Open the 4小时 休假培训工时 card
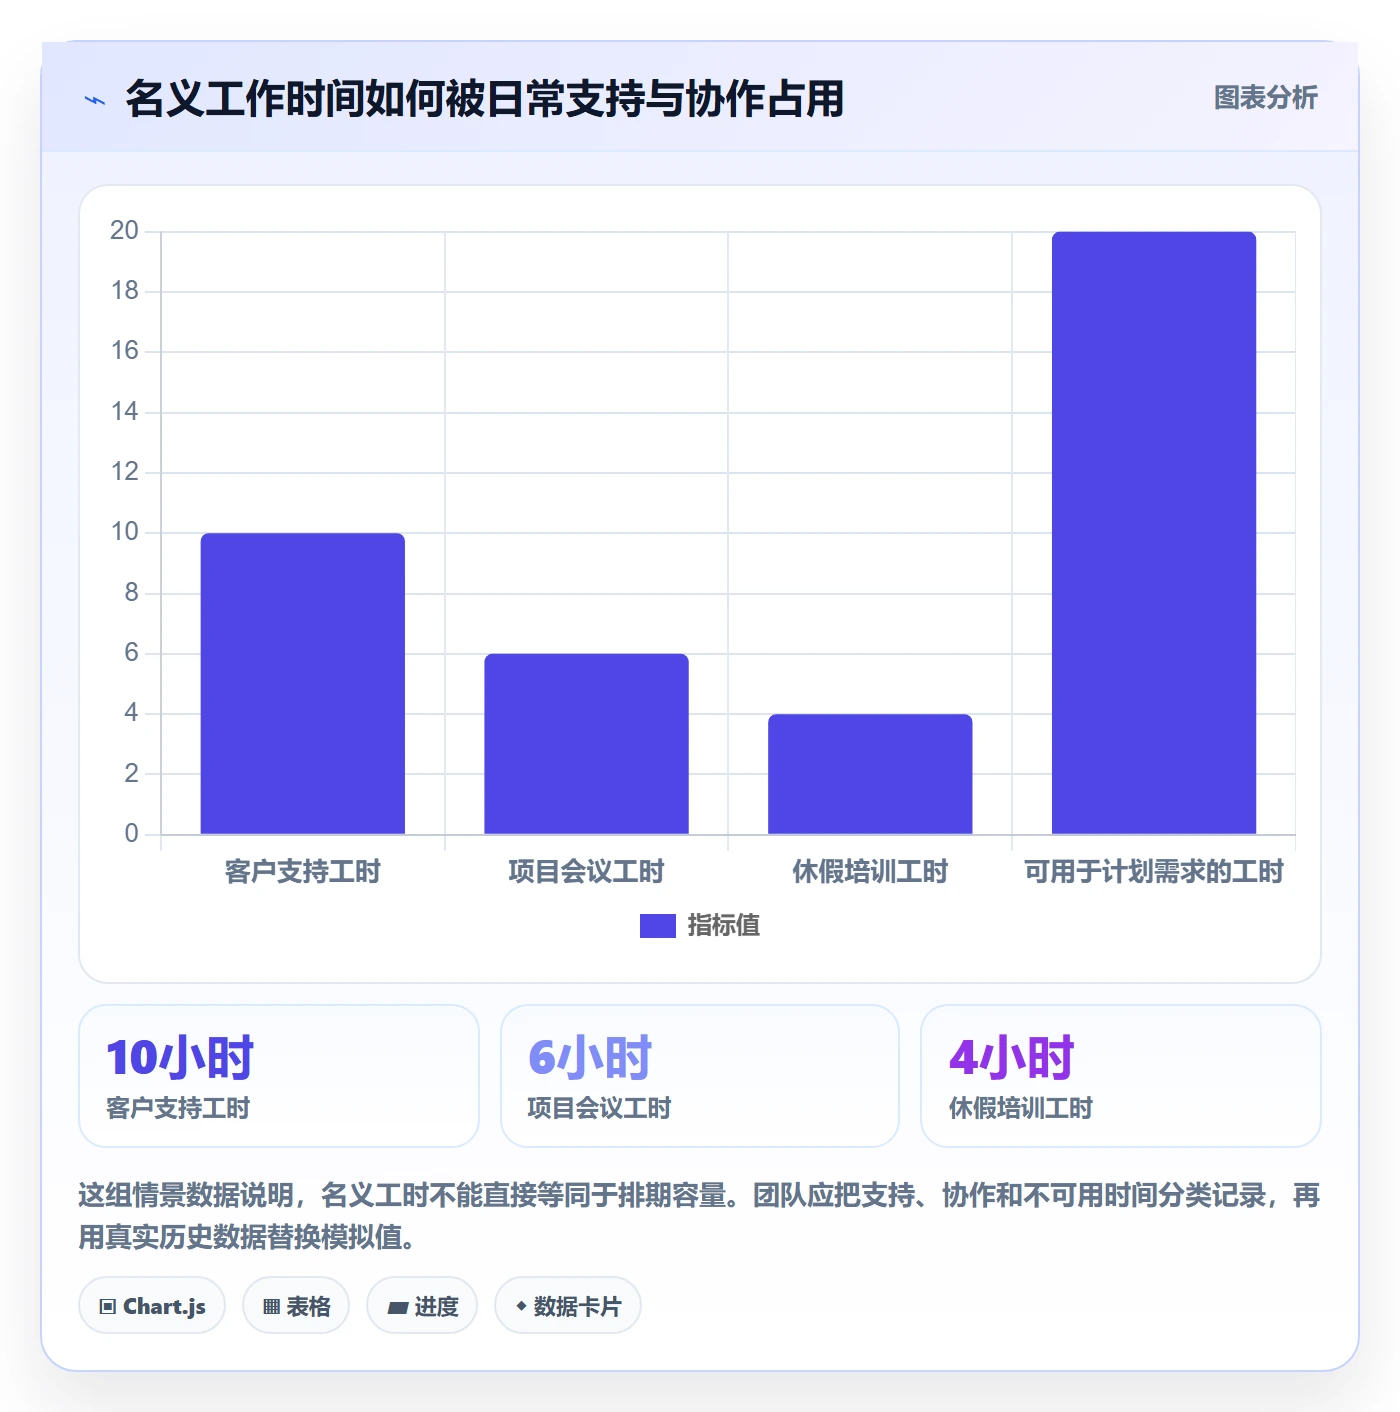1400x1412 pixels. point(1121,1076)
